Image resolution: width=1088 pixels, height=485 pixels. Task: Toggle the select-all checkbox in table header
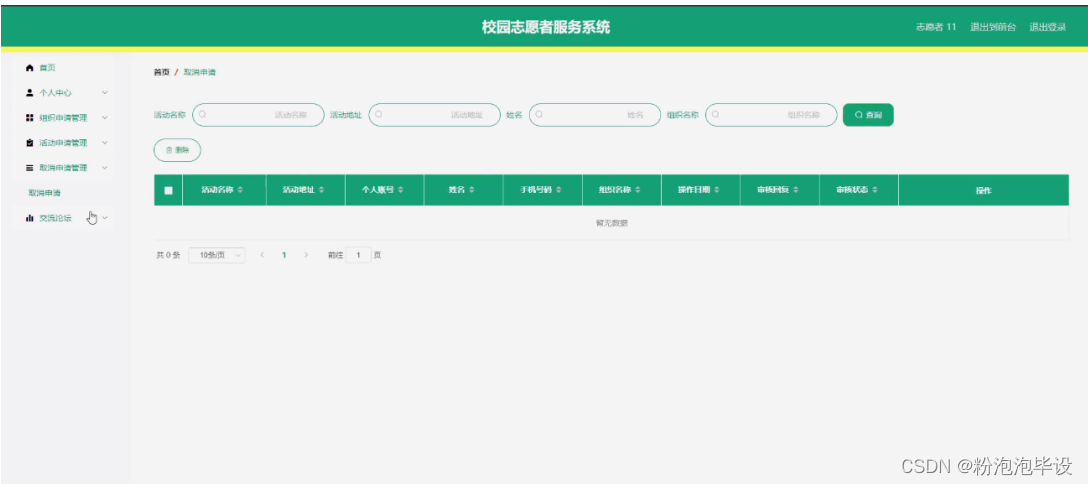168,191
